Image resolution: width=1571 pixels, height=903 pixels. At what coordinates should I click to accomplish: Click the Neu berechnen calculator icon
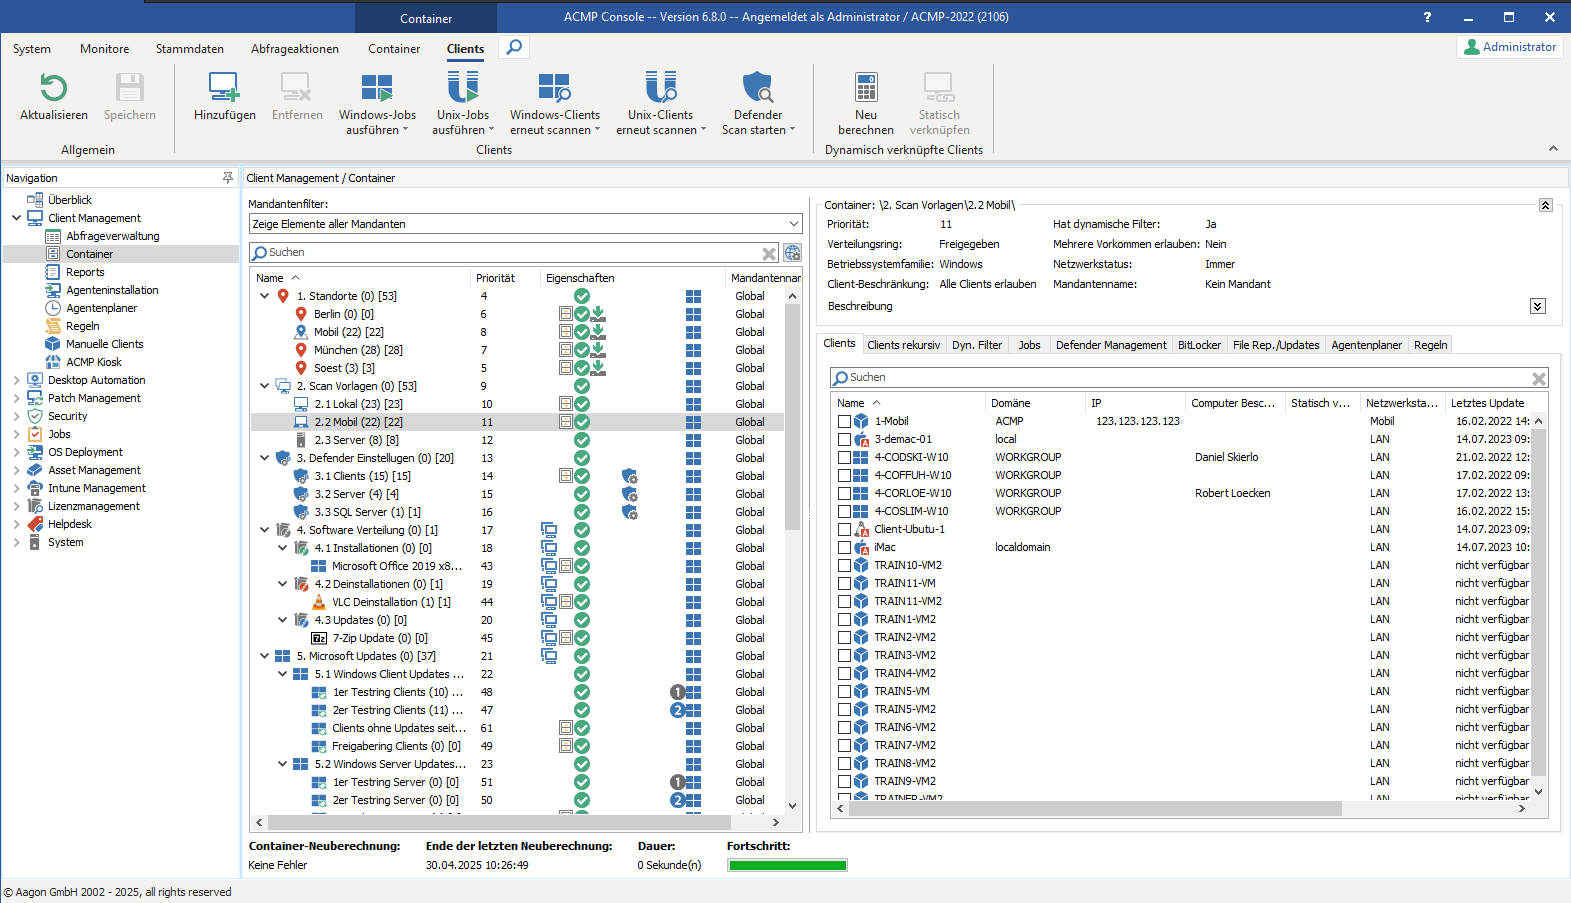click(x=866, y=88)
